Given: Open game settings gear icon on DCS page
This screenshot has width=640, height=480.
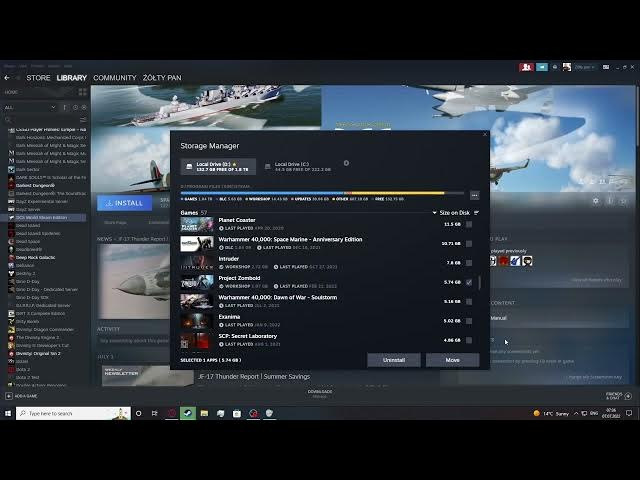Looking at the screenshot, I should click(x=596, y=201).
